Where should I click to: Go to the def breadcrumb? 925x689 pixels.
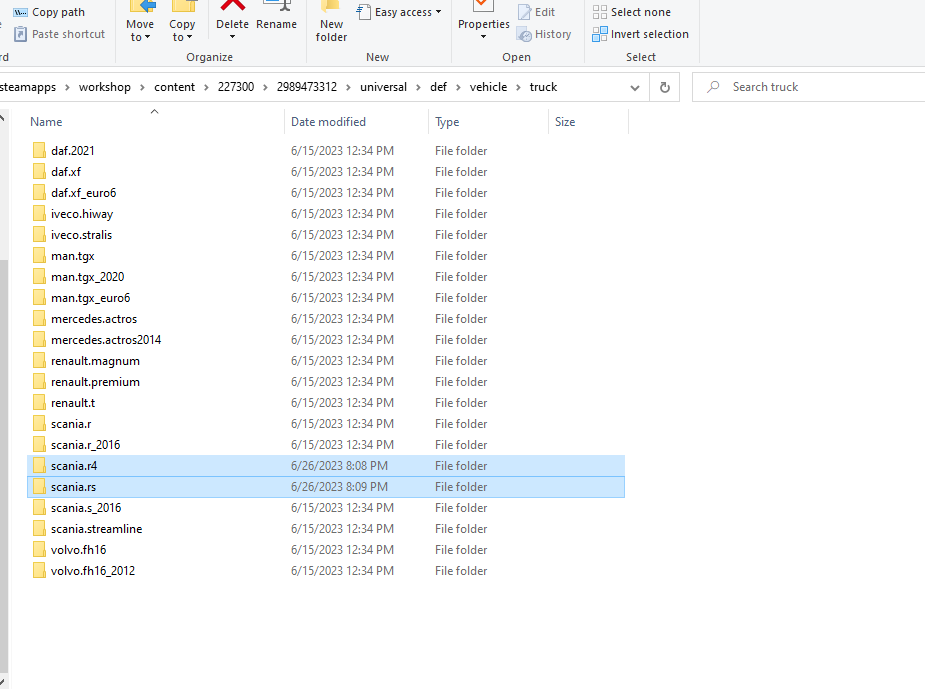[438, 87]
